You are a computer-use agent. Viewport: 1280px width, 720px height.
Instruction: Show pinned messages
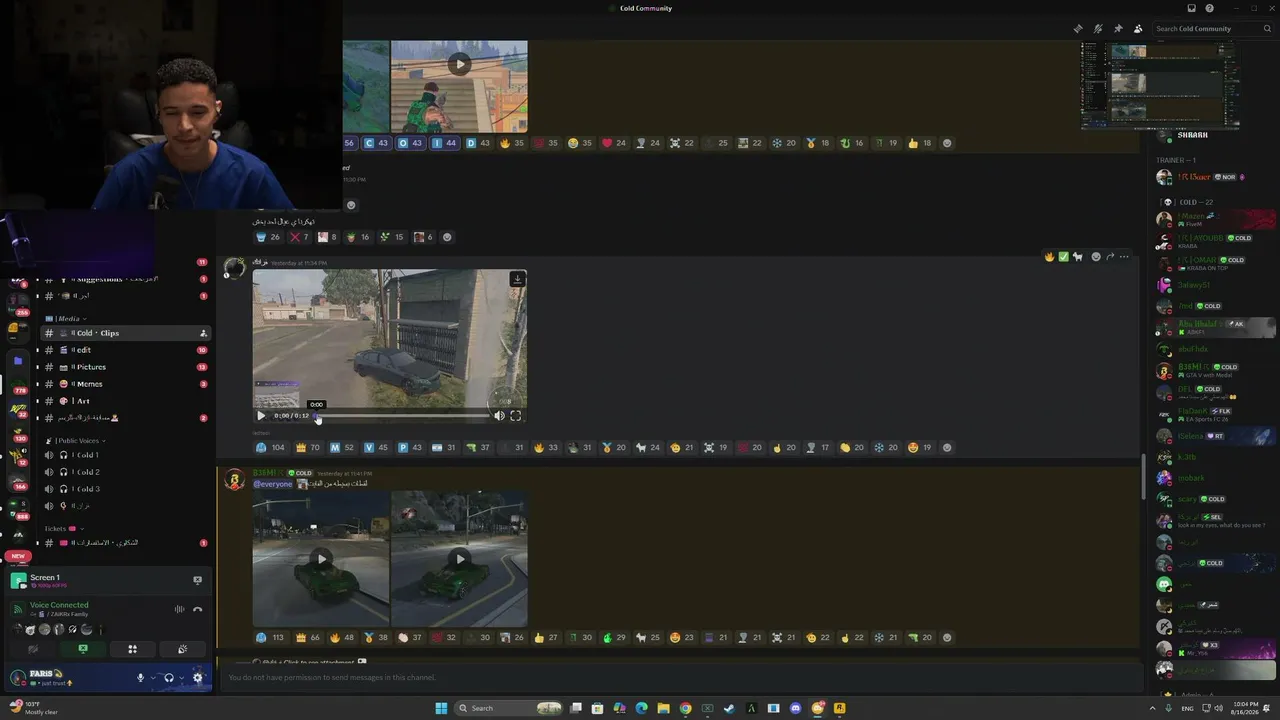pyautogui.click(x=1118, y=29)
